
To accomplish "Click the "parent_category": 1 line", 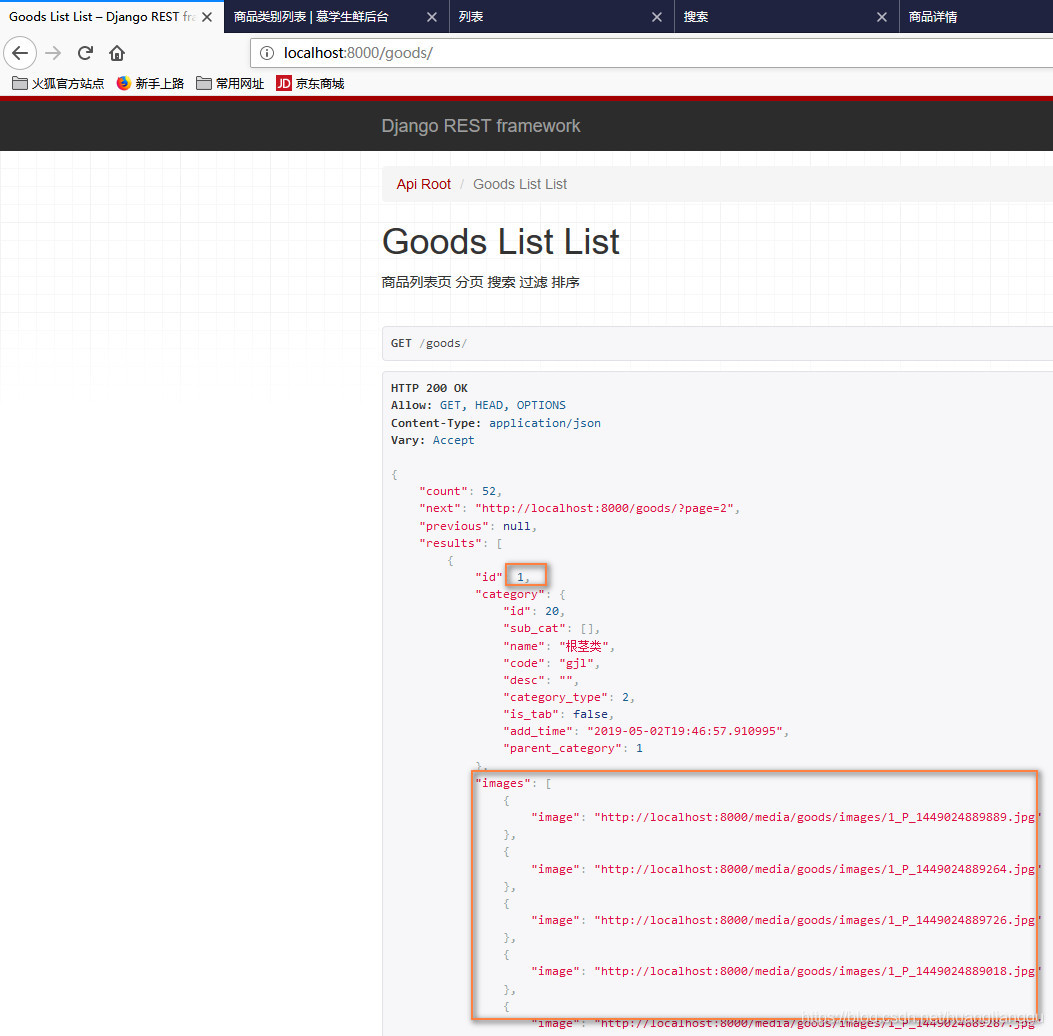I will tap(573, 748).
